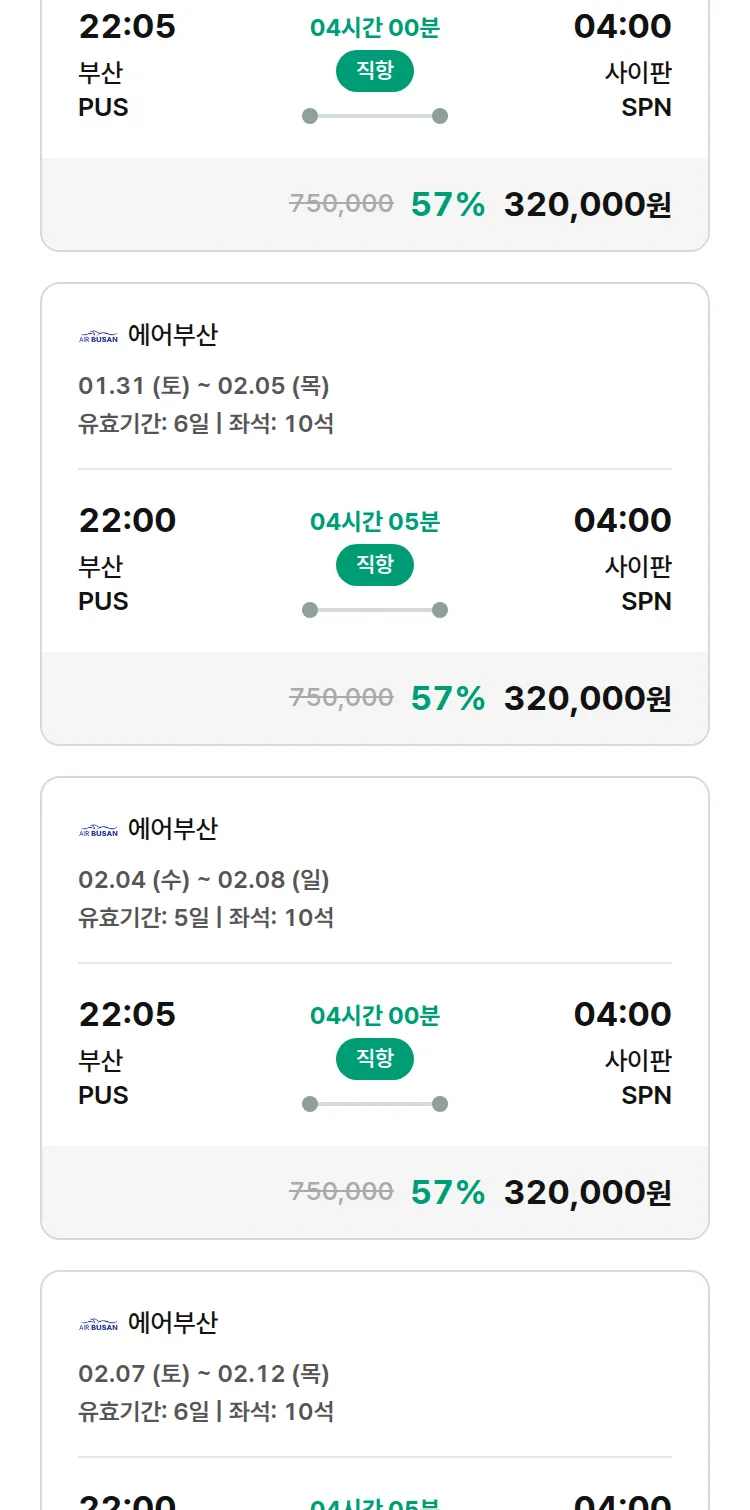Click the 320,000원 price on the 02.04 flight
The width and height of the screenshot is (750, 1510).
tap(587, 1192)
